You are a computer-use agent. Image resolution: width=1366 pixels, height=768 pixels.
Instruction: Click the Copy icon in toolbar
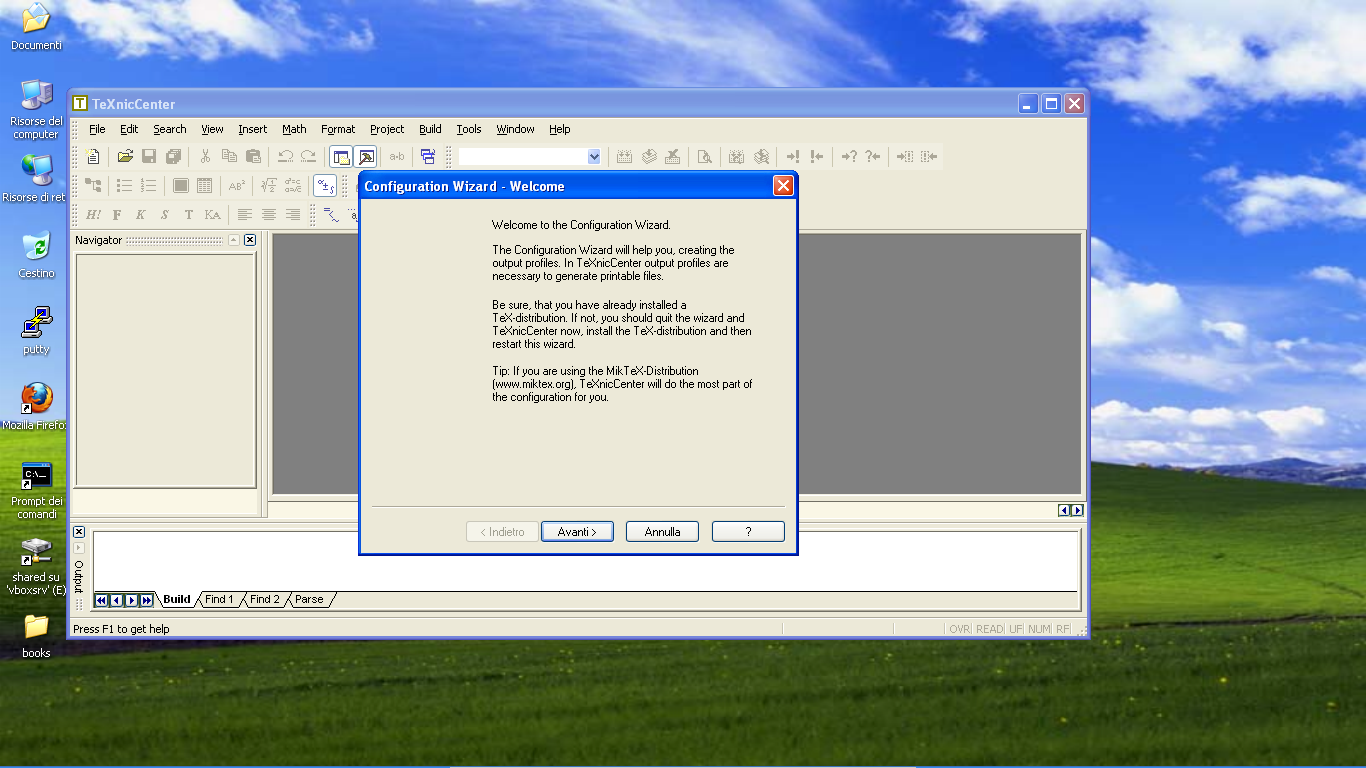pos(229,156)
